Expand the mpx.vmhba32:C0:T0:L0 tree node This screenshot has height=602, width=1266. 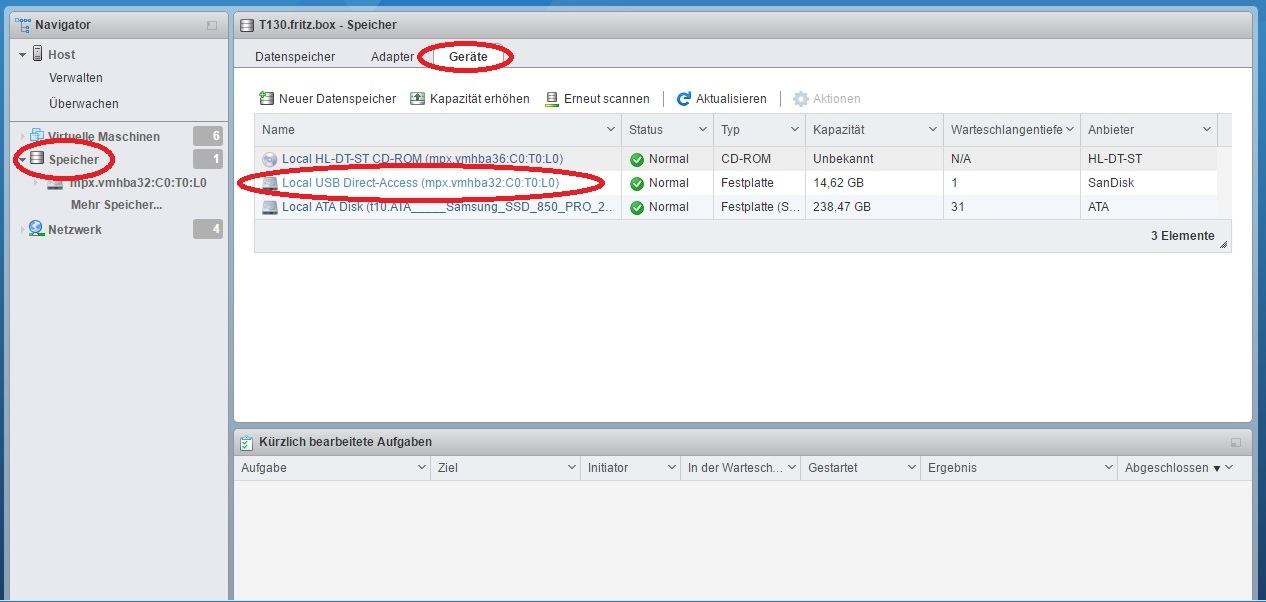[x=38, y=183]
